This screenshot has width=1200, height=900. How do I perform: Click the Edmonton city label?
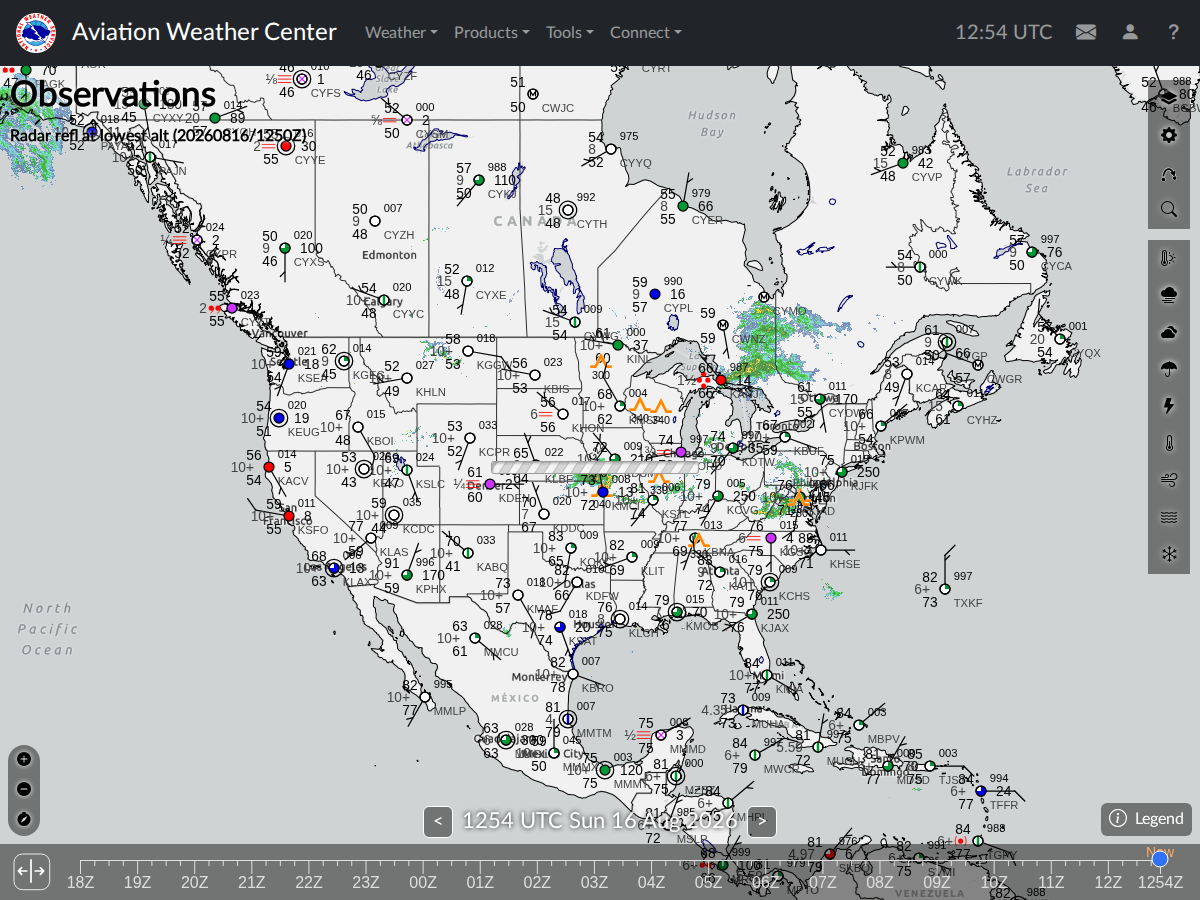coord(389,255)
